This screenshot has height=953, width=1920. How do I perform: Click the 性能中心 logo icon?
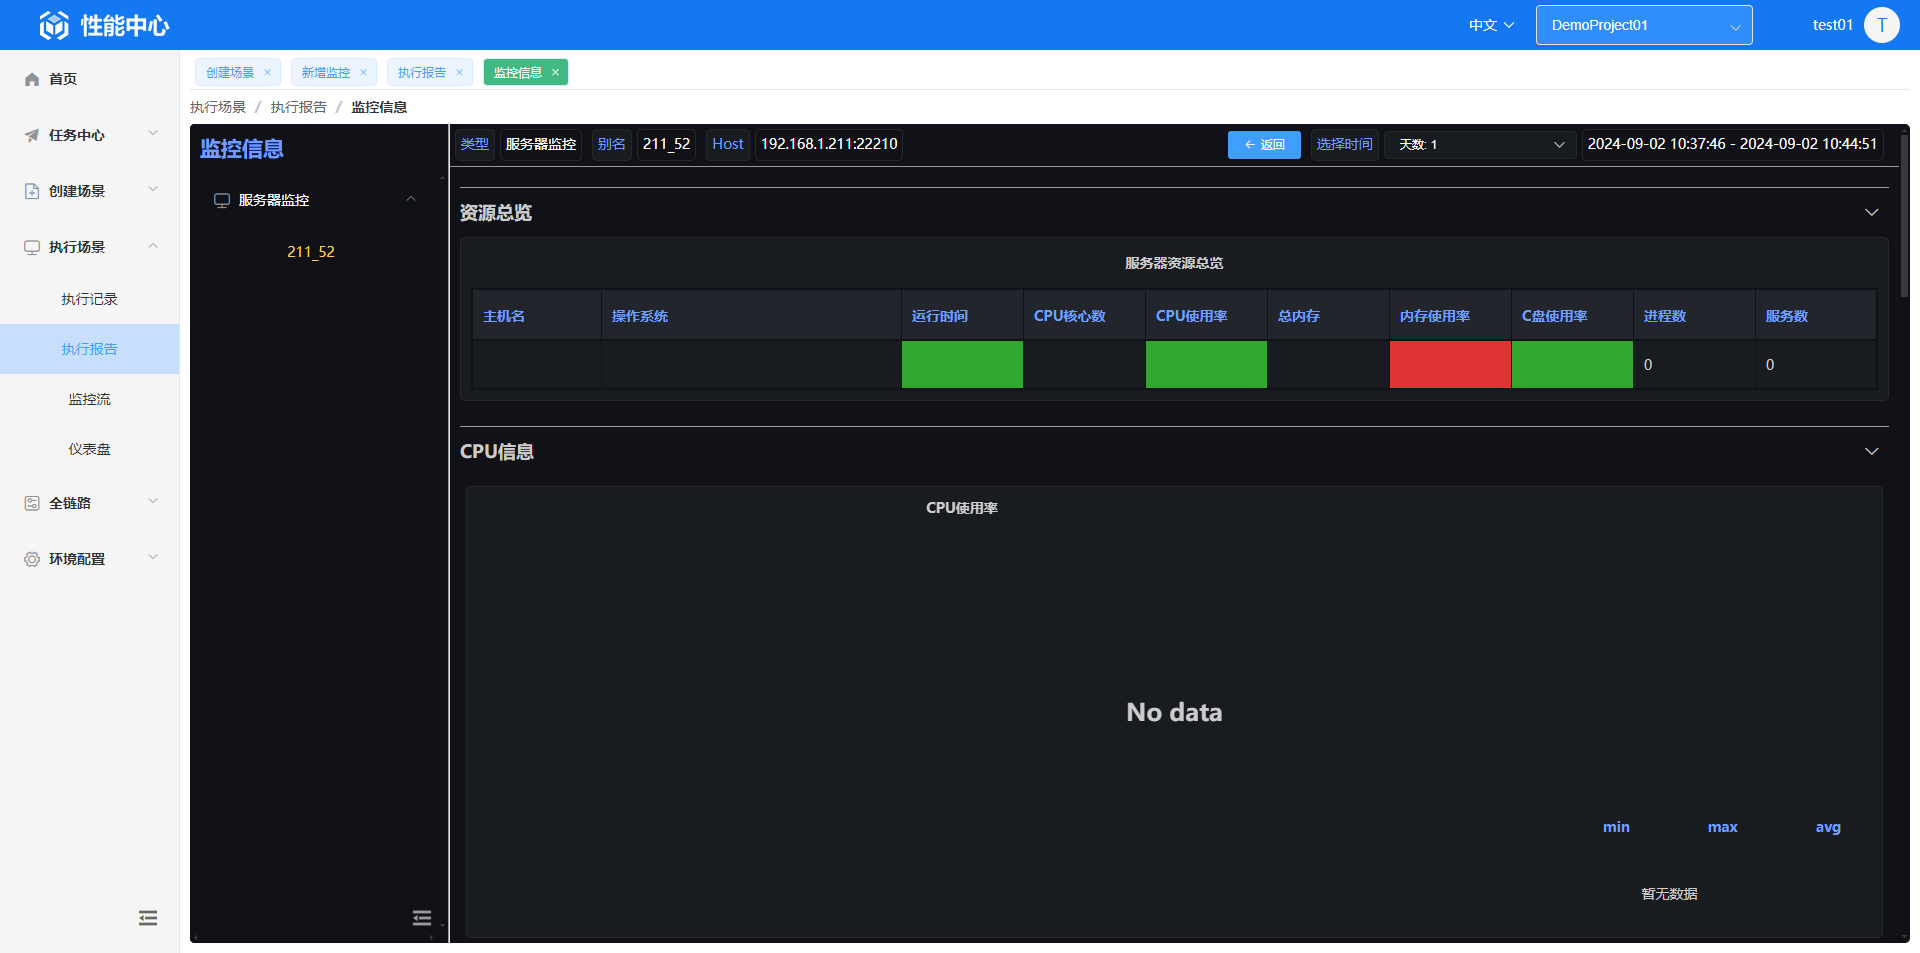tap(54, 25)
